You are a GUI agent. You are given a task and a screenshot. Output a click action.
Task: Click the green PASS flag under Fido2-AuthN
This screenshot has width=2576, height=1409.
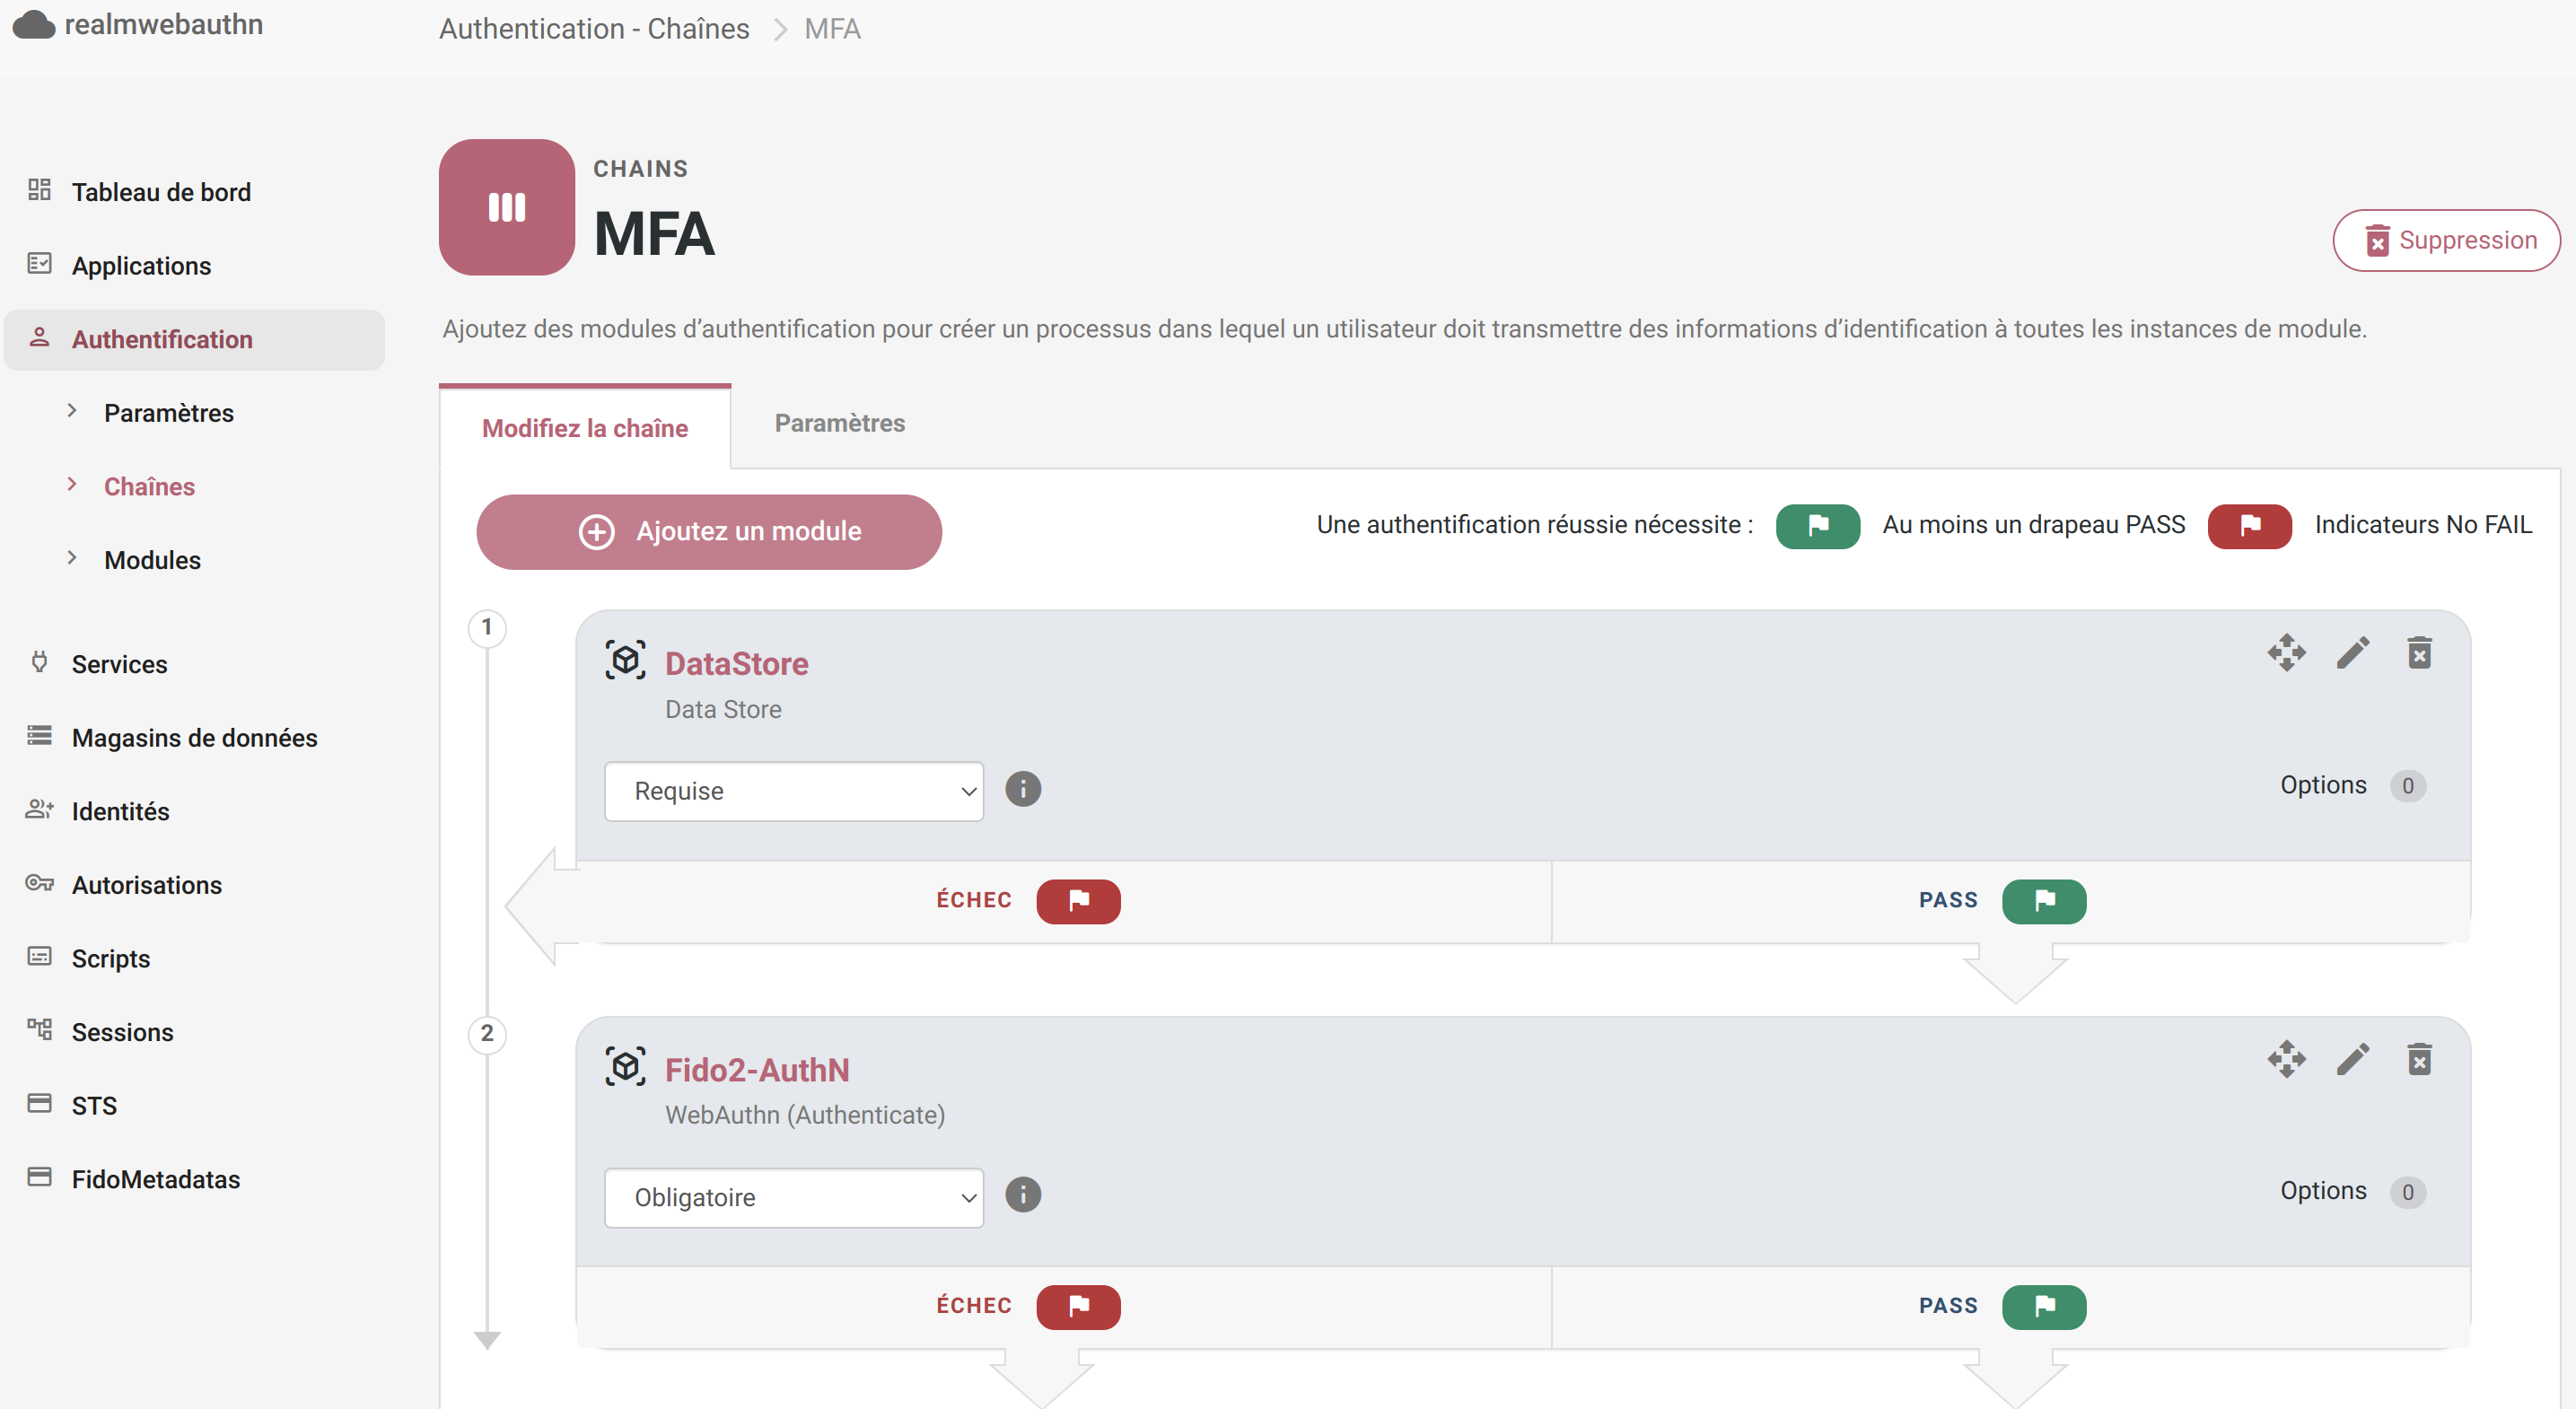2044,1307
